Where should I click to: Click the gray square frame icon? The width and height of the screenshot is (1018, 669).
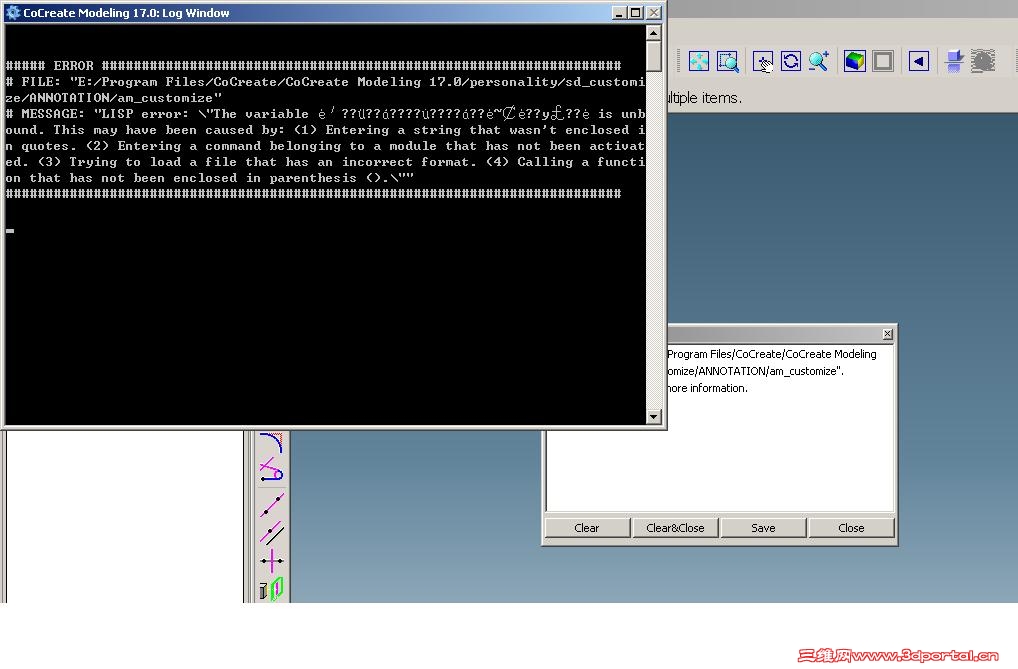tap(883, 62)
